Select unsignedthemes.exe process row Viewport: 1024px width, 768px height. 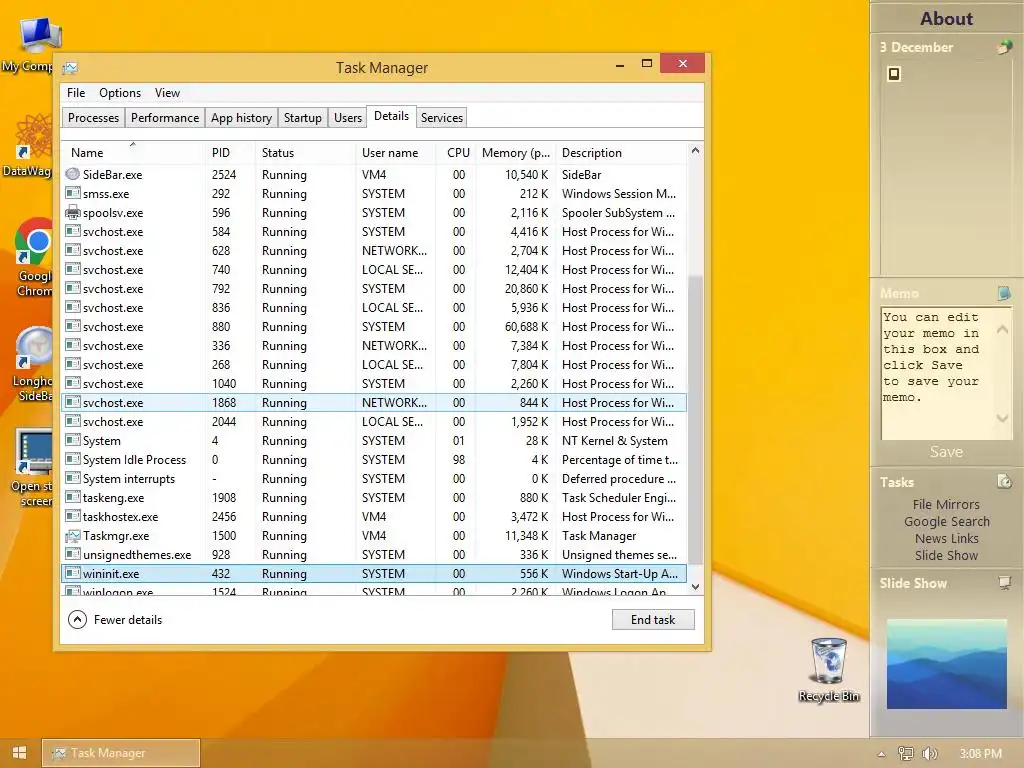click(374, 554)
